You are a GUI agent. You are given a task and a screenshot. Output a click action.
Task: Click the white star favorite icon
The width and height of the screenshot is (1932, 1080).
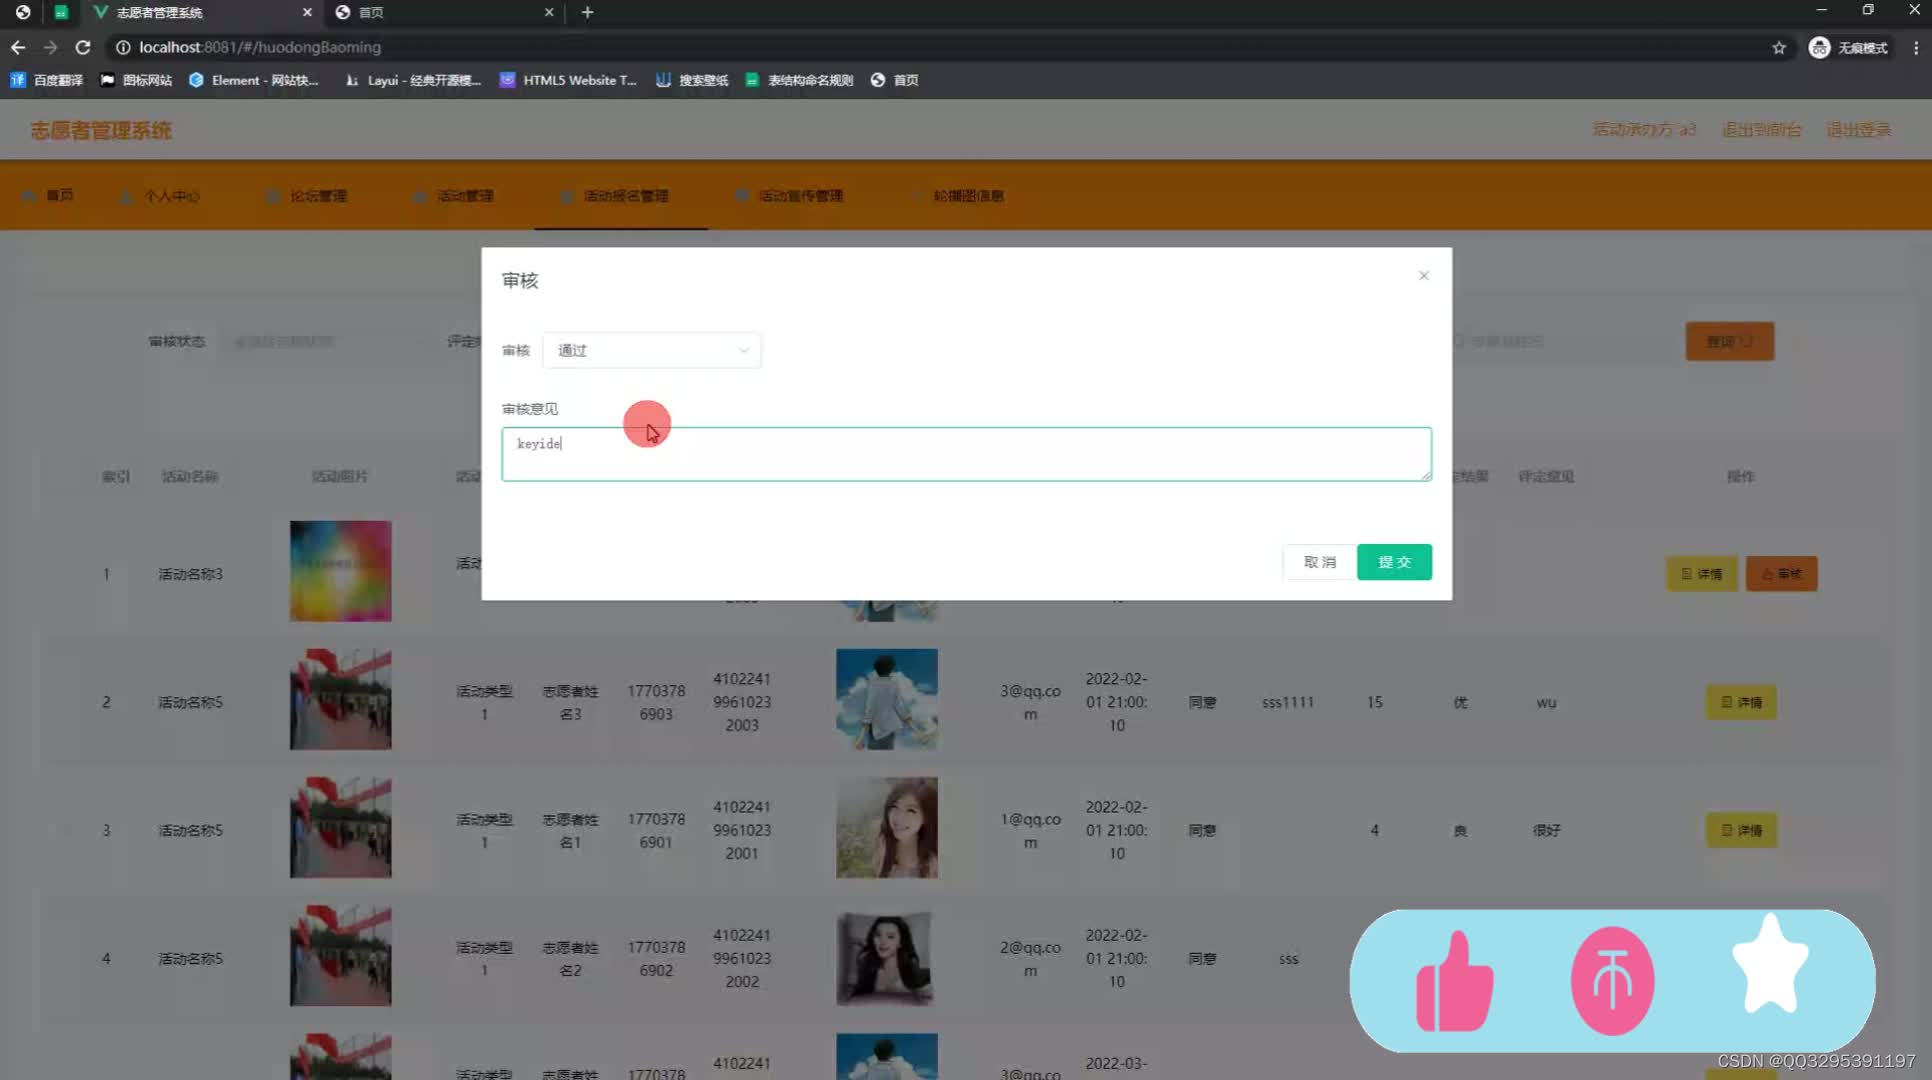click(1770, 964)
